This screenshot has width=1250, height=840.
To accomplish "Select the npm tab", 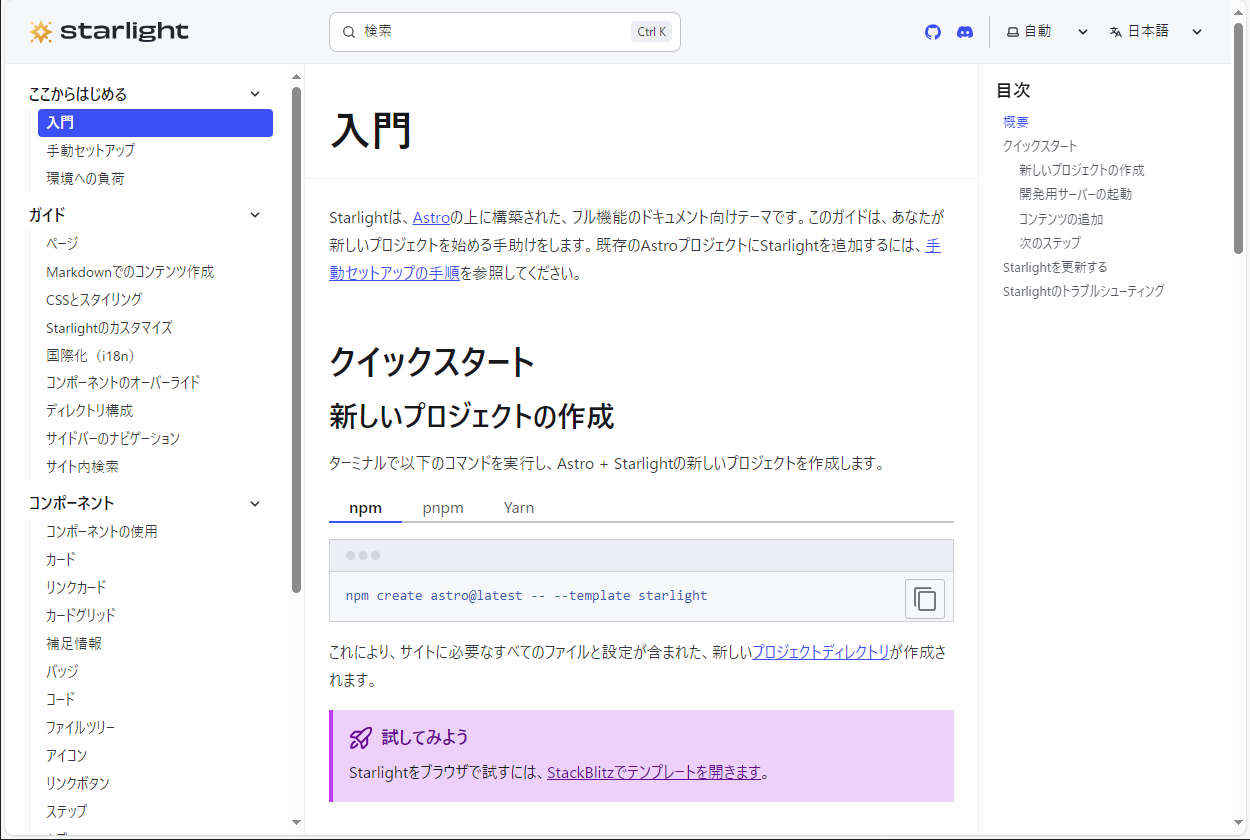I will [365, 508].
